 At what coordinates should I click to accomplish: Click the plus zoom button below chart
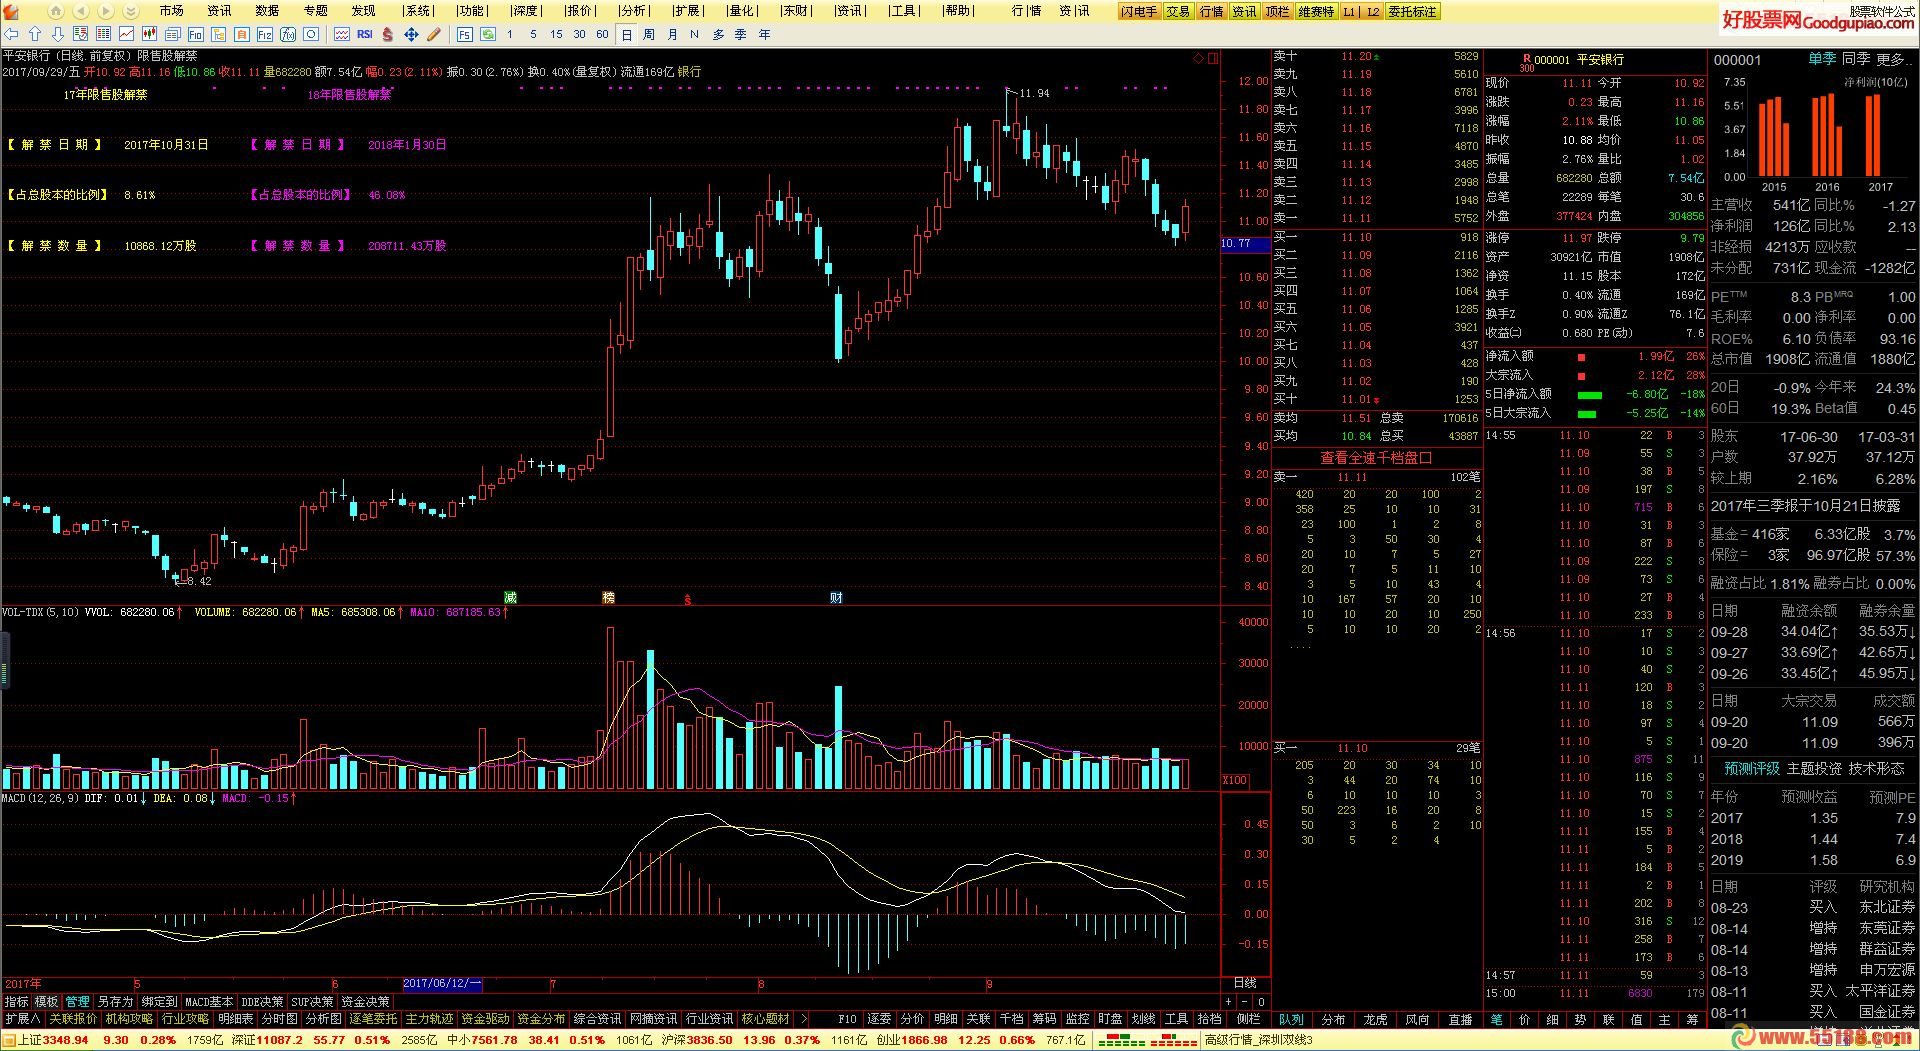1229,1001
